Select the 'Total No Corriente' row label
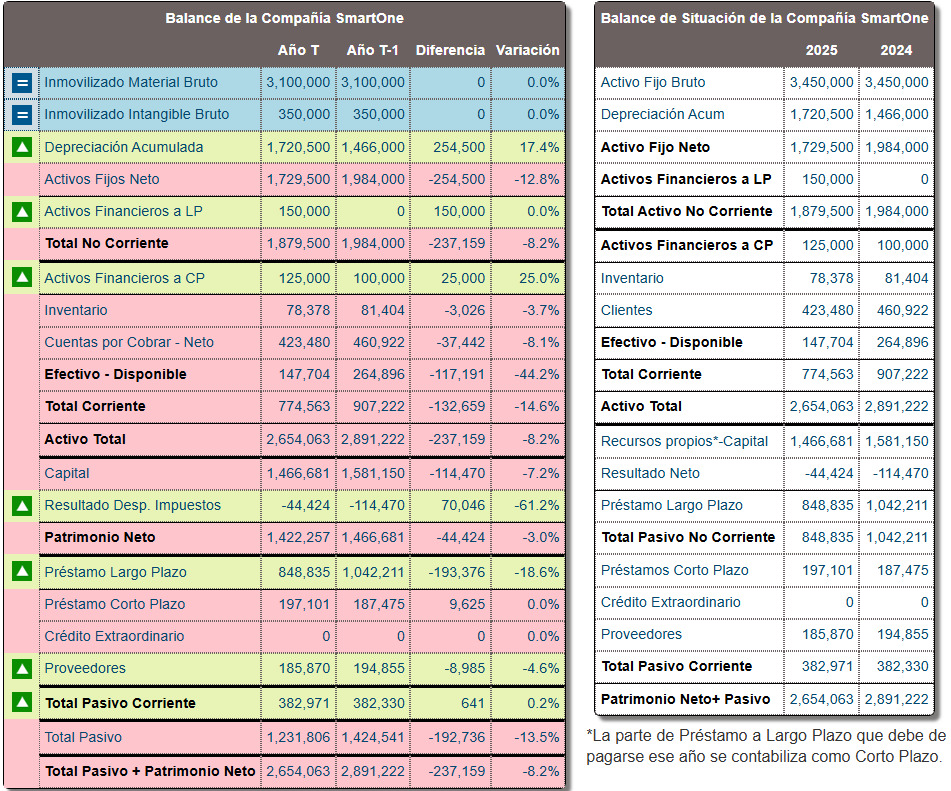The width and height of the screenshot is (951, 791). click(x=107, y=243)
